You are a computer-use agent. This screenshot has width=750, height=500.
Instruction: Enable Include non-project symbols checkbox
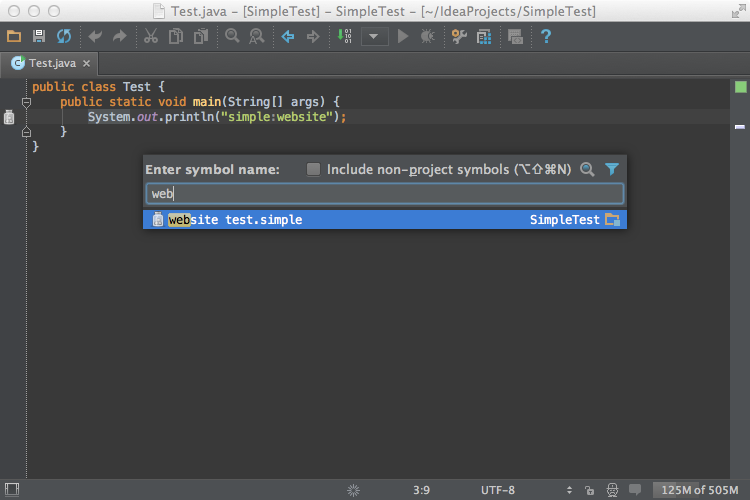tap(314, 170)
